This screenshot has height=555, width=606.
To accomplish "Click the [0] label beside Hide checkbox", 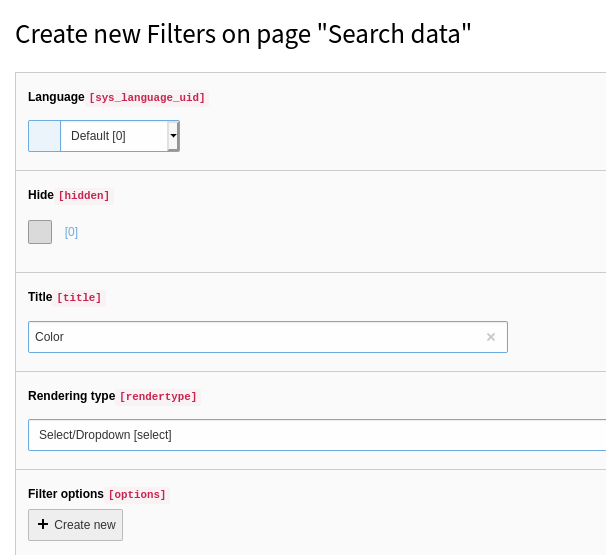I will [71, 232].
